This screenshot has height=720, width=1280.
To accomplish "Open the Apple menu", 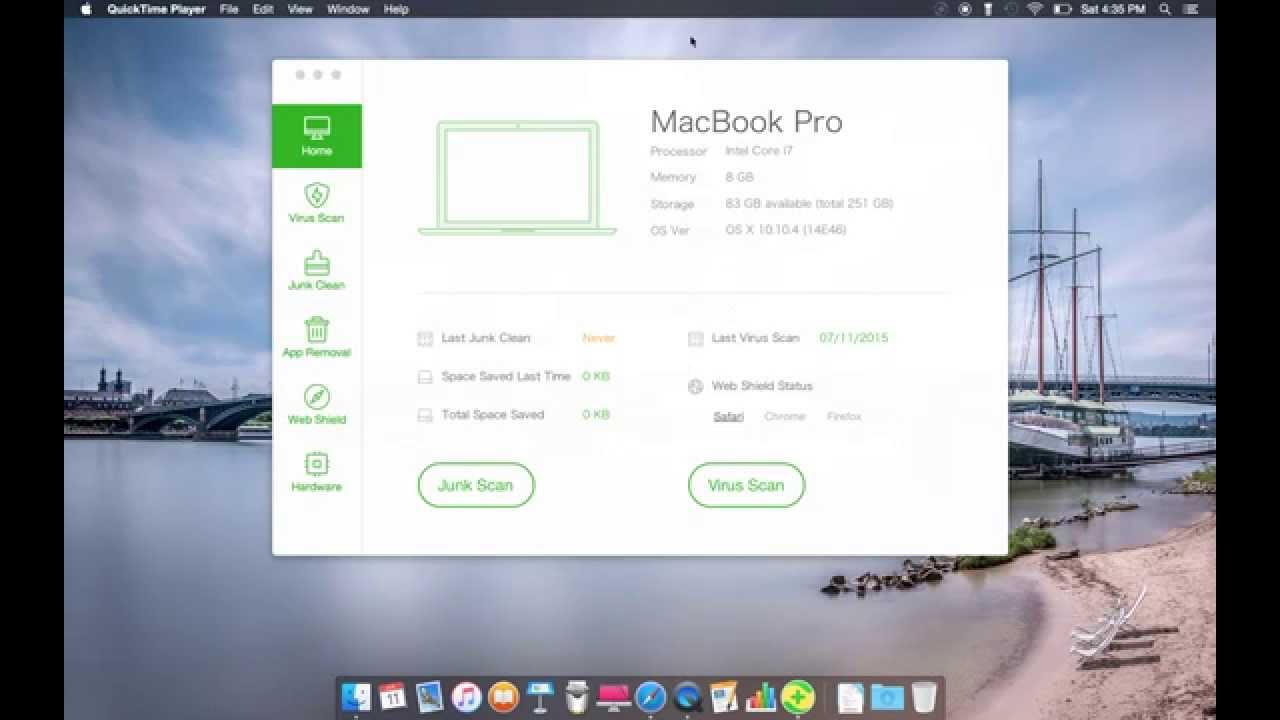I will pos(86,9).
